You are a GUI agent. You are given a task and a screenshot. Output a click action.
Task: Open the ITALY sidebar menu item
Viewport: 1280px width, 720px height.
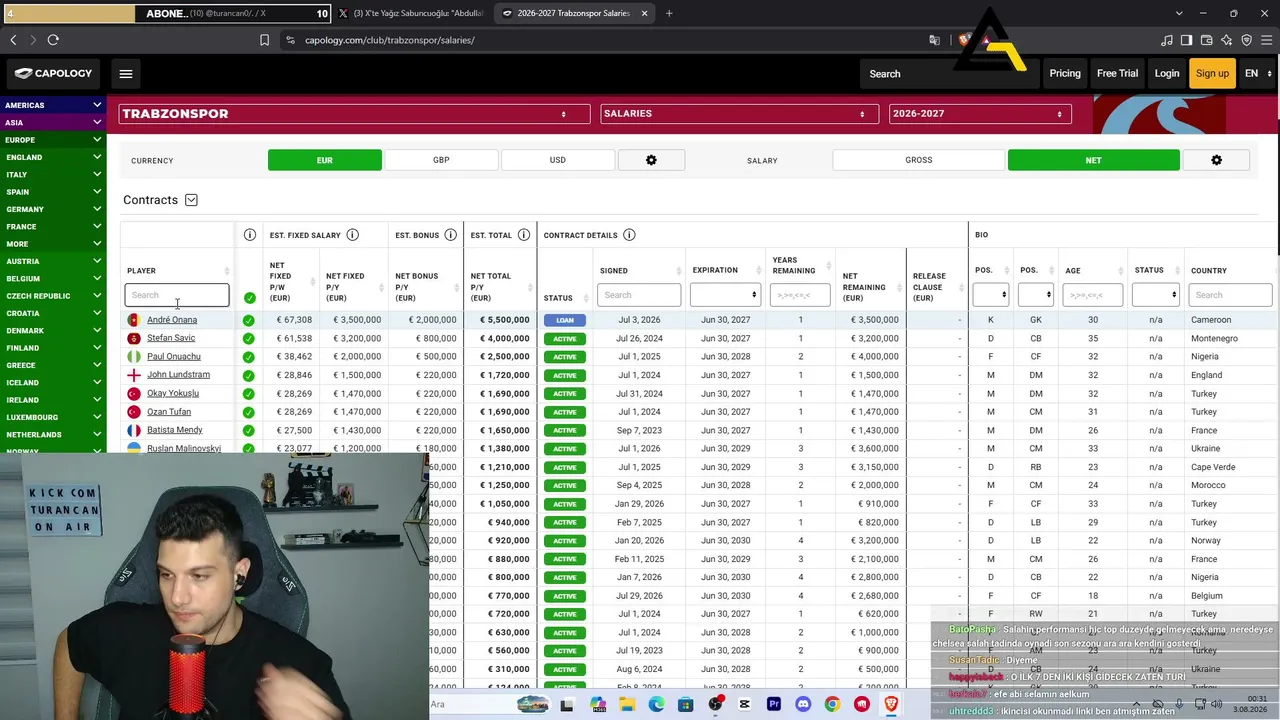pos(53,174)
